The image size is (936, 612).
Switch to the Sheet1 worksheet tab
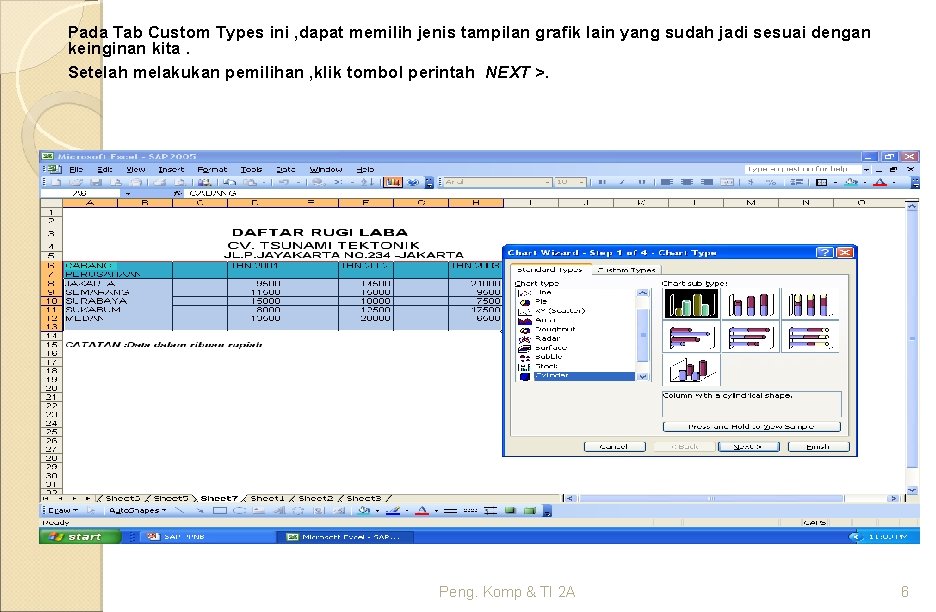pos(267,498)
